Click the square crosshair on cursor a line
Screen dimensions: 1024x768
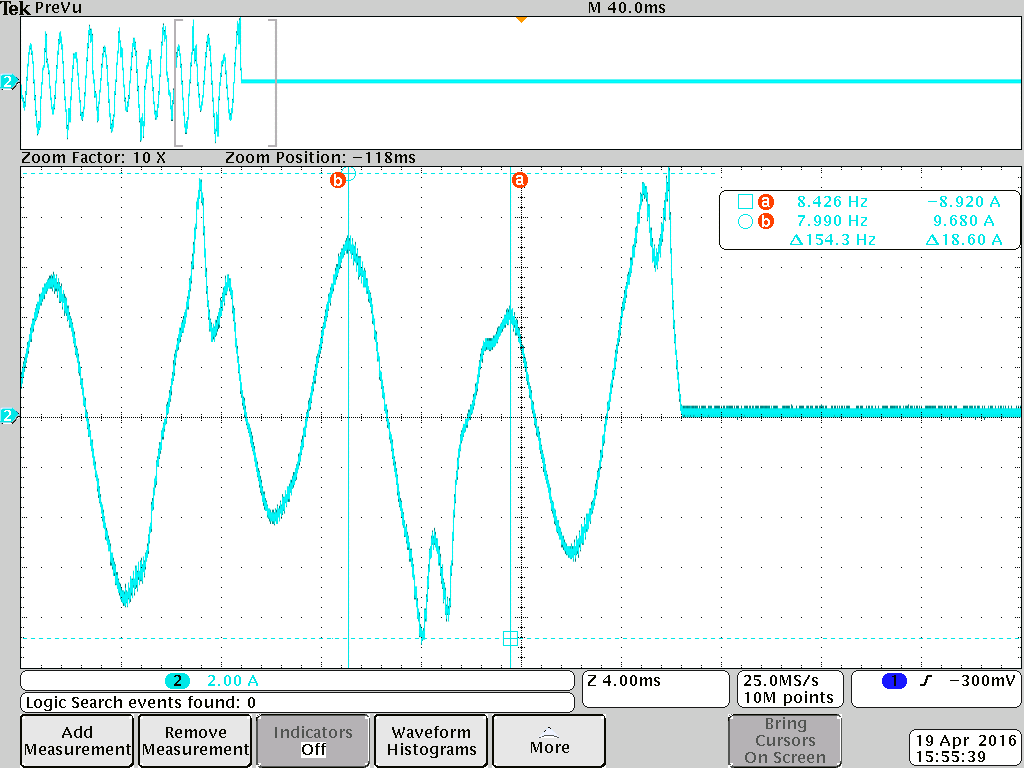coord(511,639)
